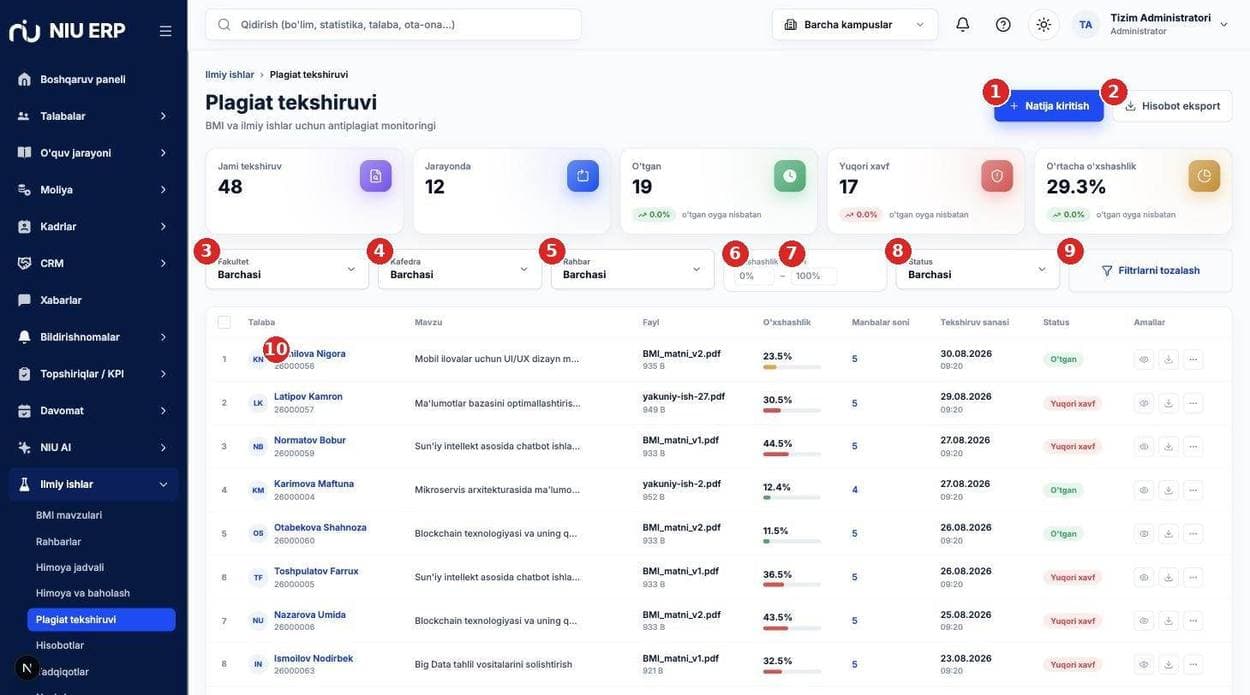Open the Status filter dropdown
Viewport: 1250px width, 695px height.
(x=977, y=269)
